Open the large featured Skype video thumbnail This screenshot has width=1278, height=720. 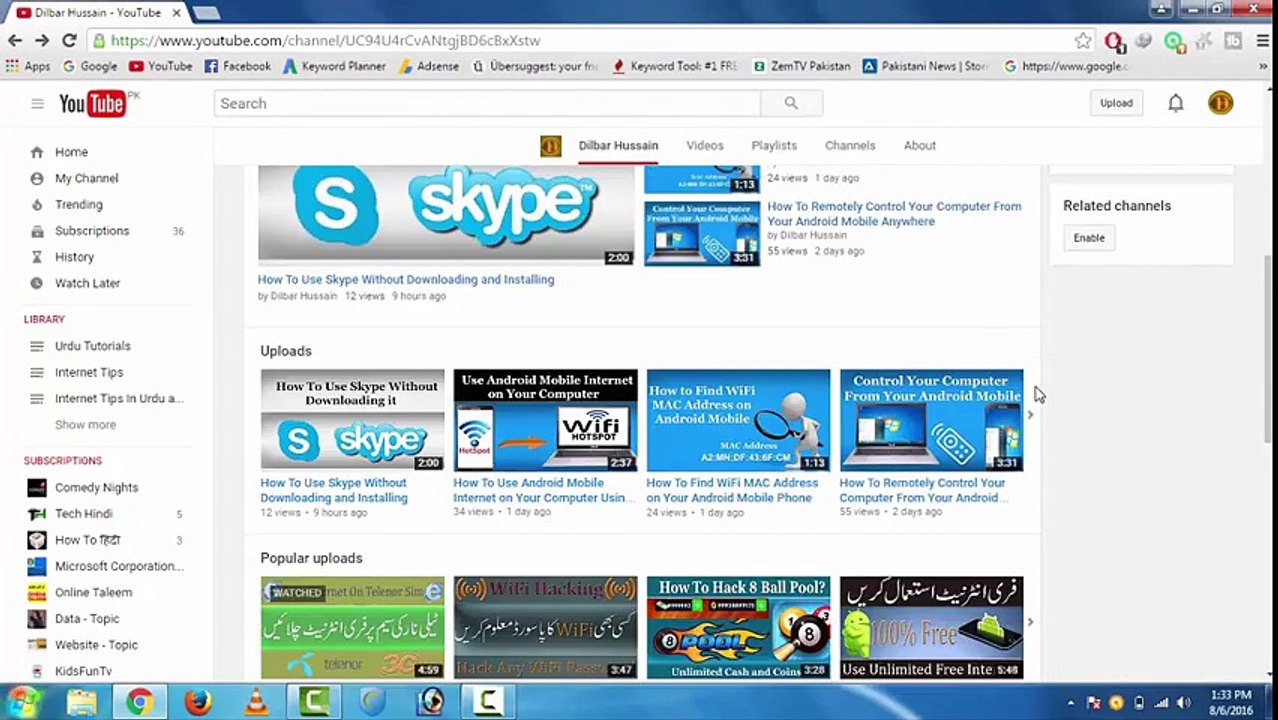click(446, 215)
